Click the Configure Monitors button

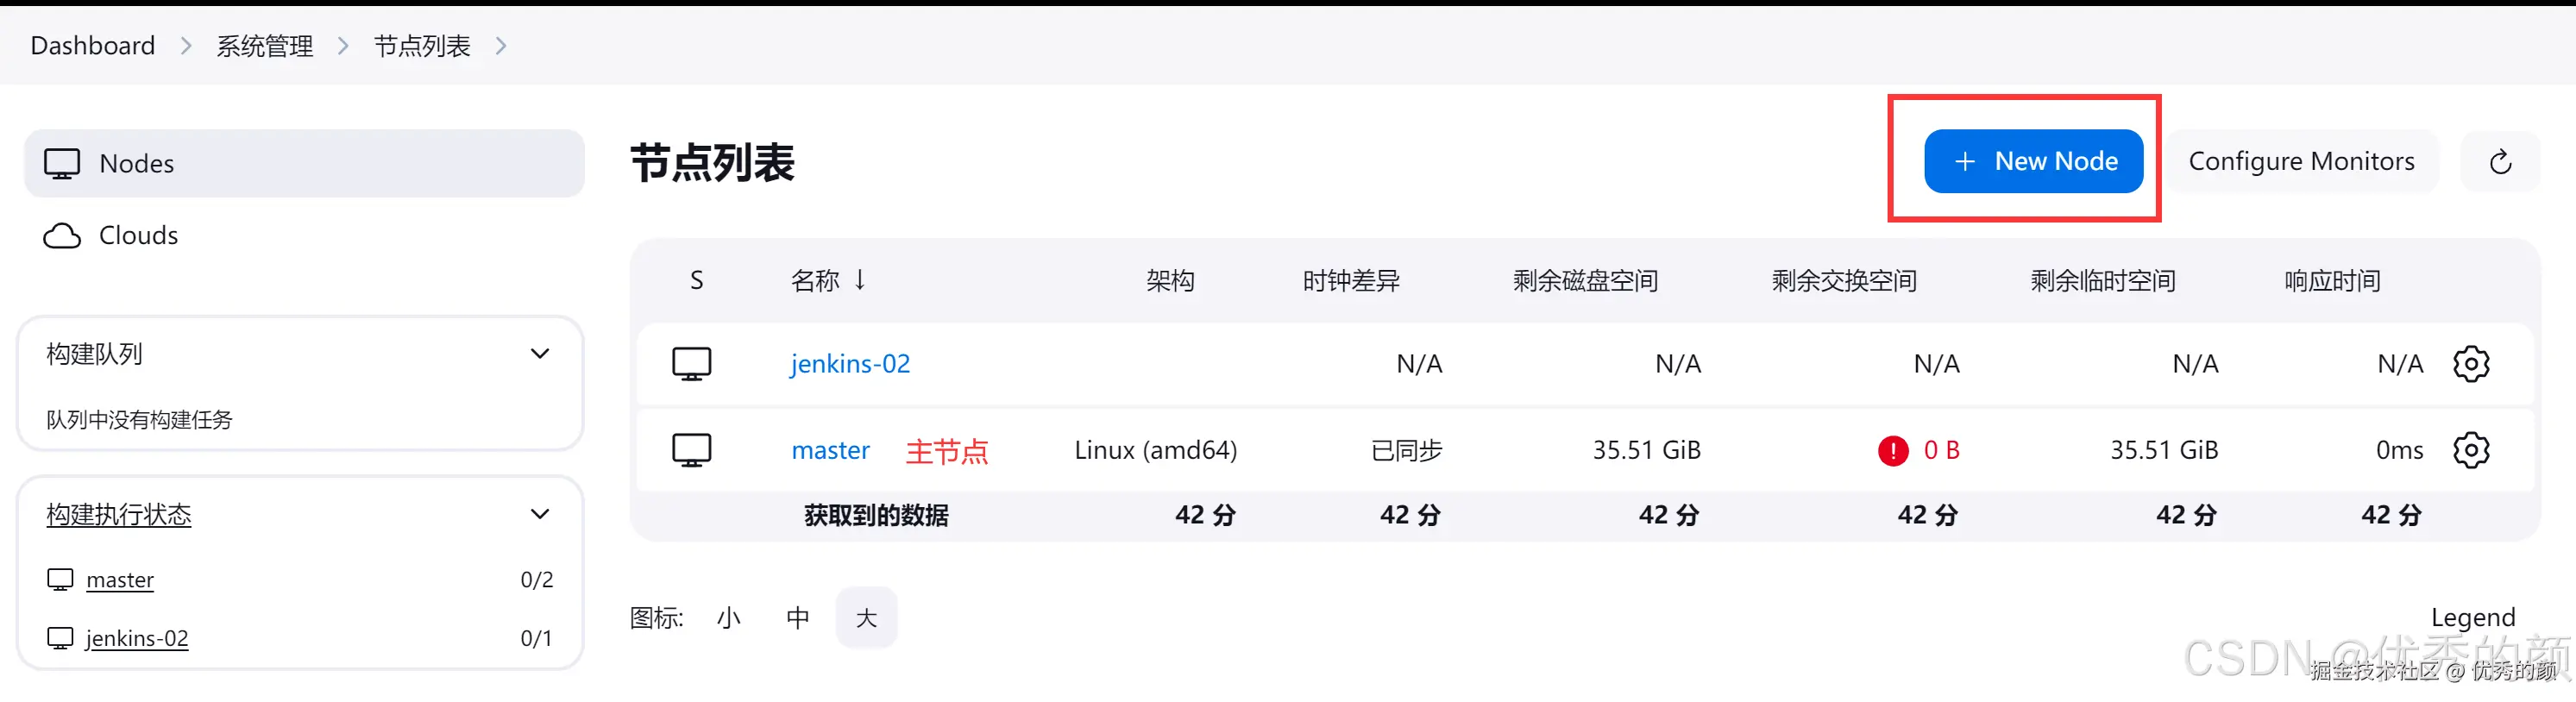tap(2301, 161)
